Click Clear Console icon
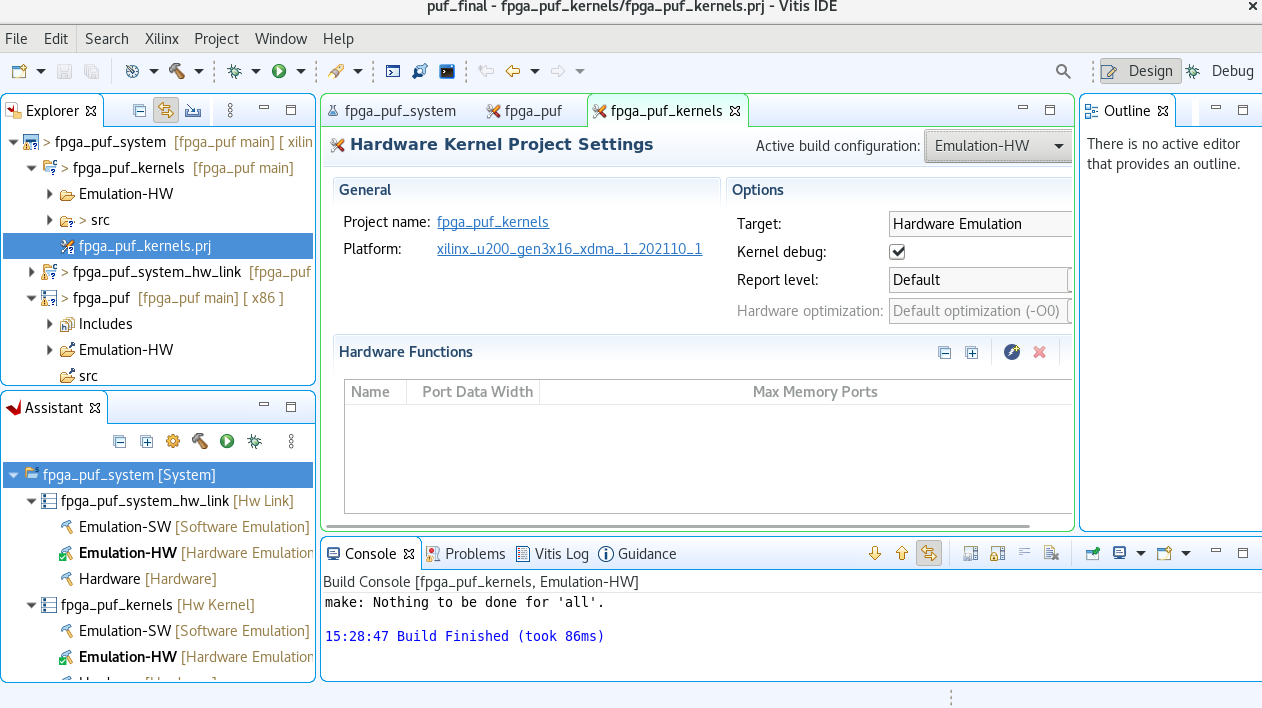1262x708 pixels. [1051, 553]
